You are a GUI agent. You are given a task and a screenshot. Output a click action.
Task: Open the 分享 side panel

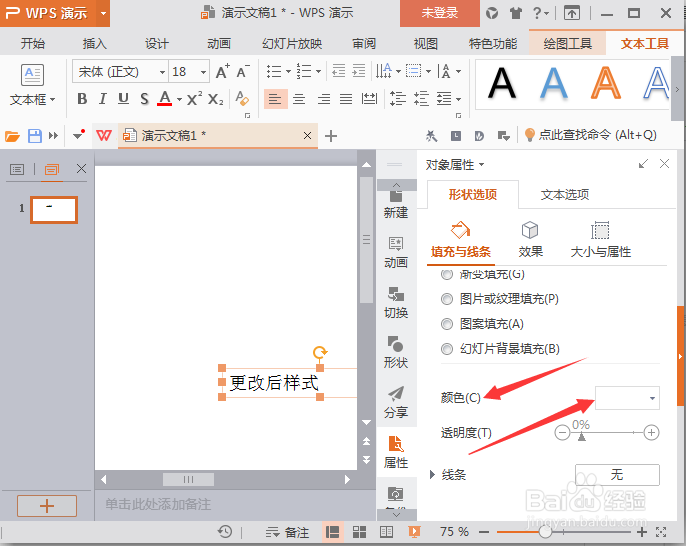pos(396,402)
